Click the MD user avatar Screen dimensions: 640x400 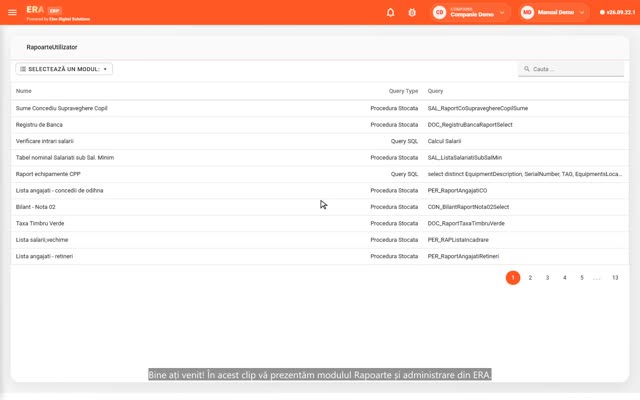[x=527, y=12]
